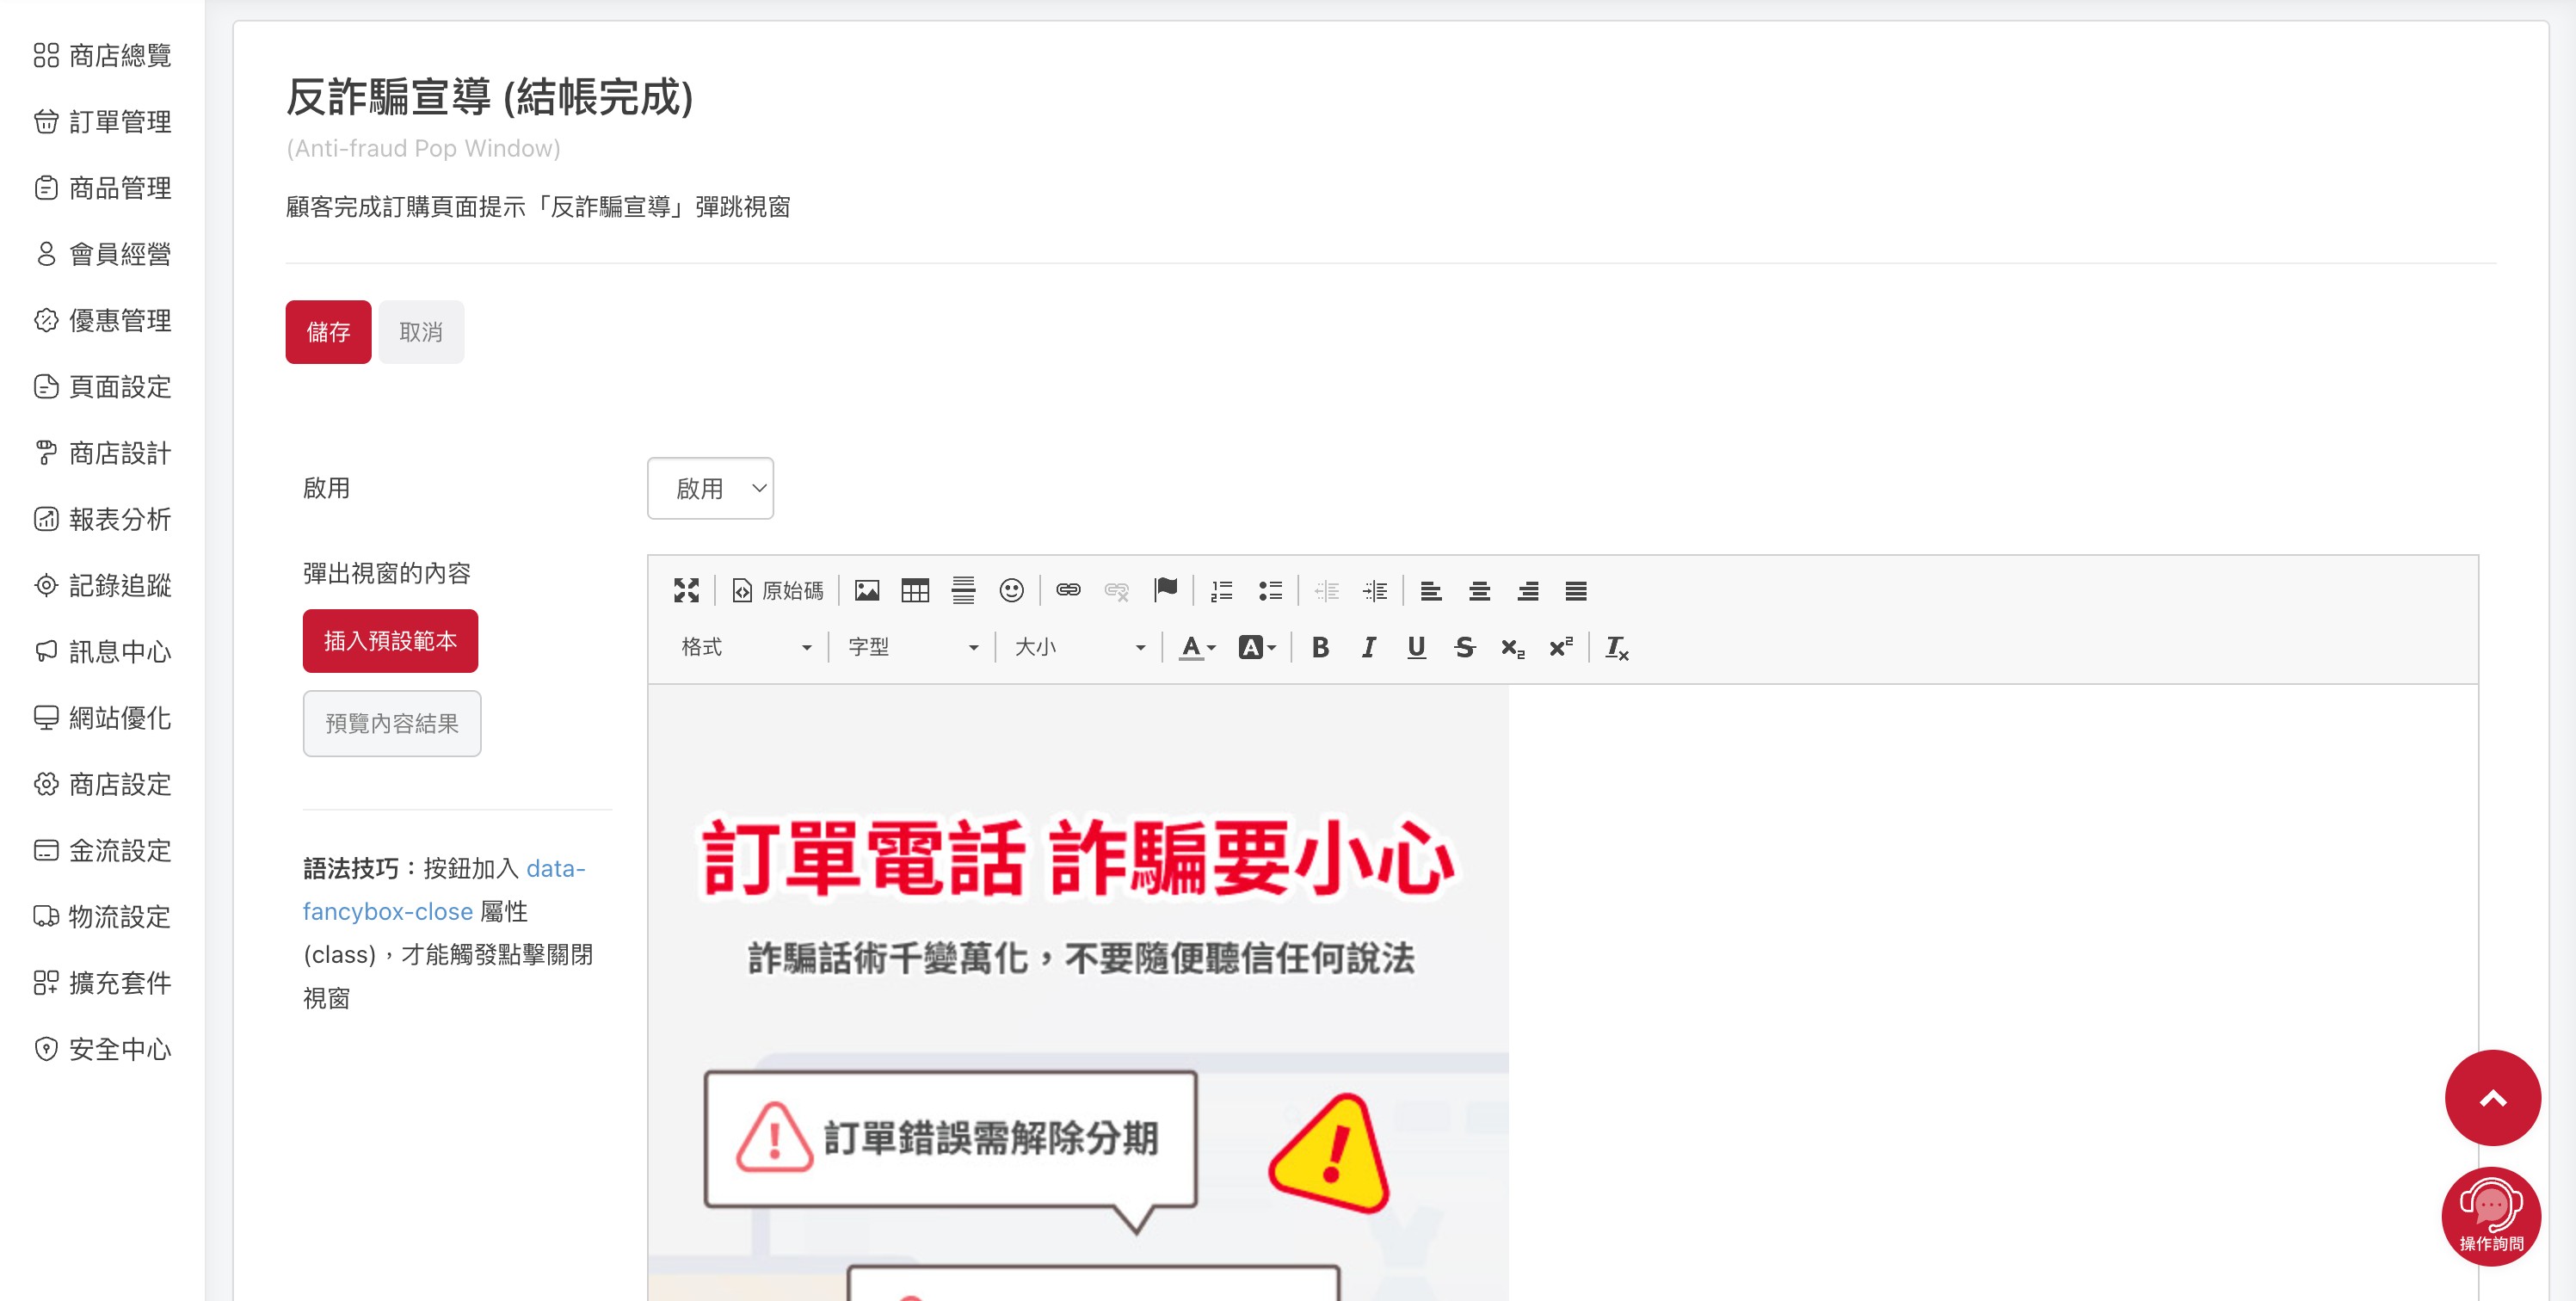Insert an image via toolbar icon

point(867,590)
